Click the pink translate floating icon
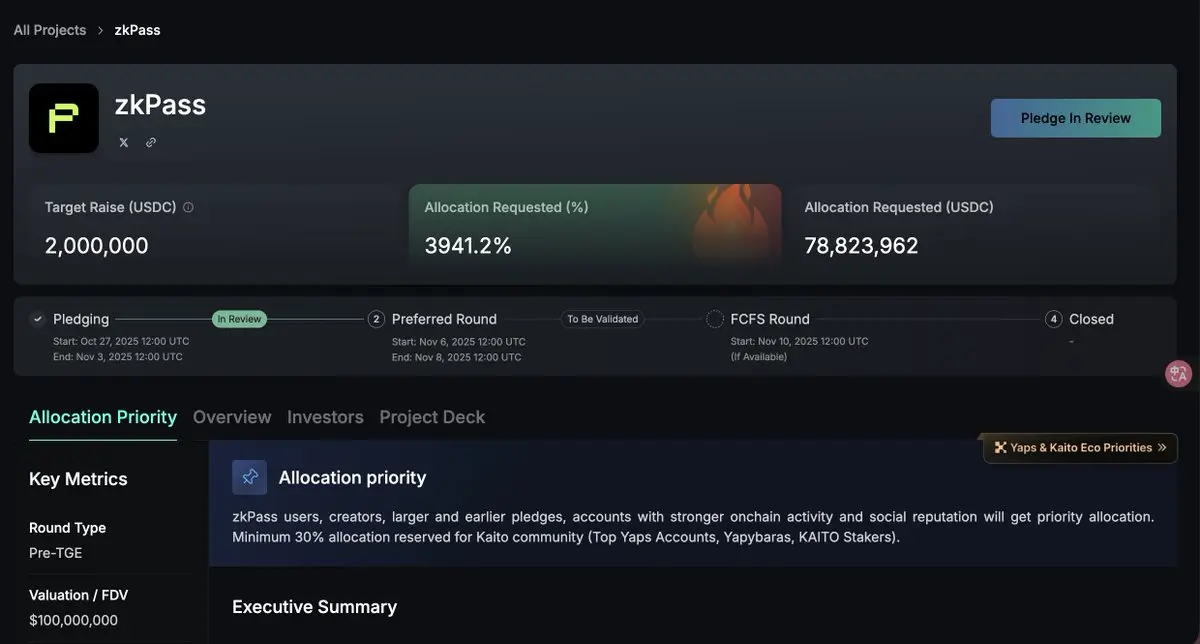Image resolution: width=1200 pixels, height=644 pixels. coord(1179,374)
